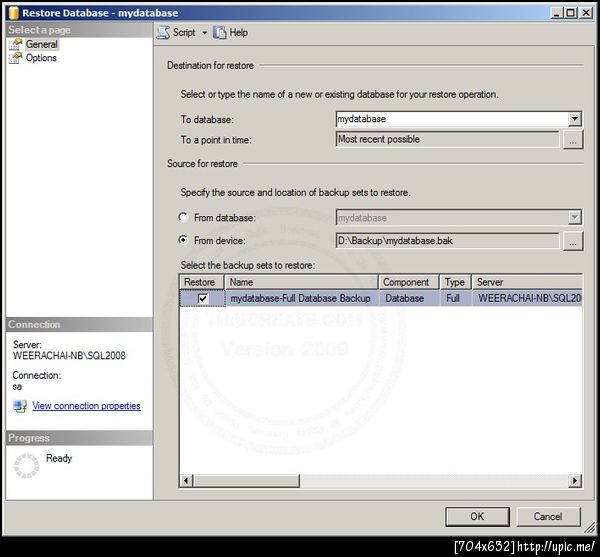
Task: Select the From database radio button
Action: [183, 217]
